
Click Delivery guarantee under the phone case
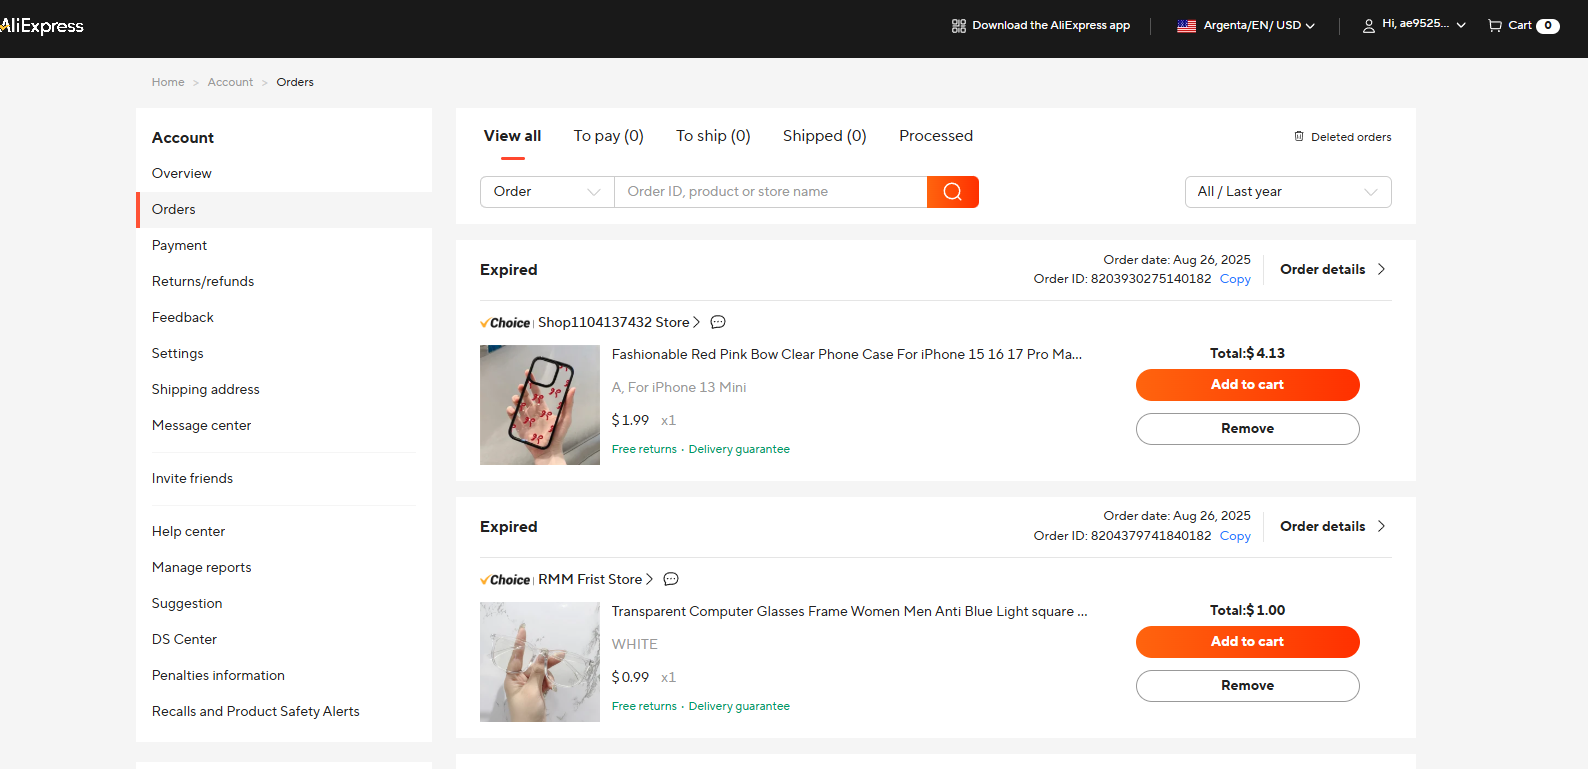(739, 450)
